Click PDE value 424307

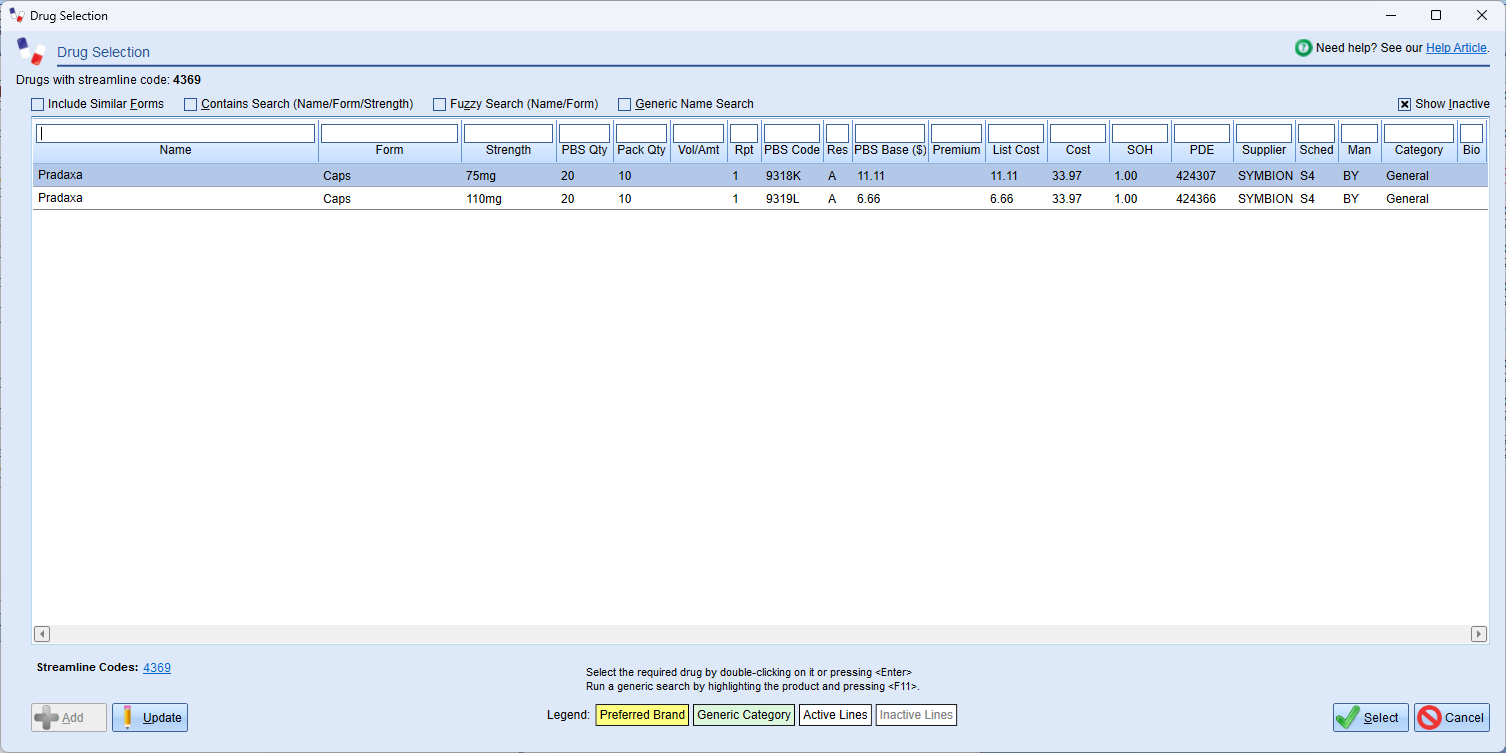[1196, 175]
